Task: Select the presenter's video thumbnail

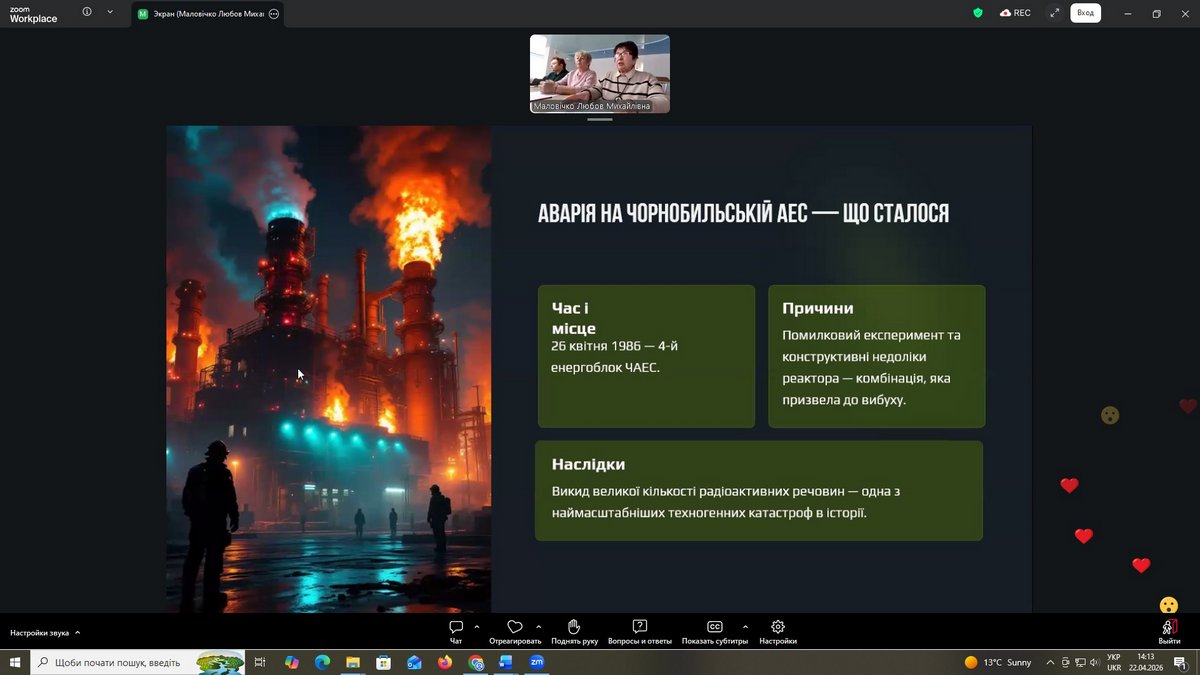Action: pyautogui.click(x=599, y=73)
